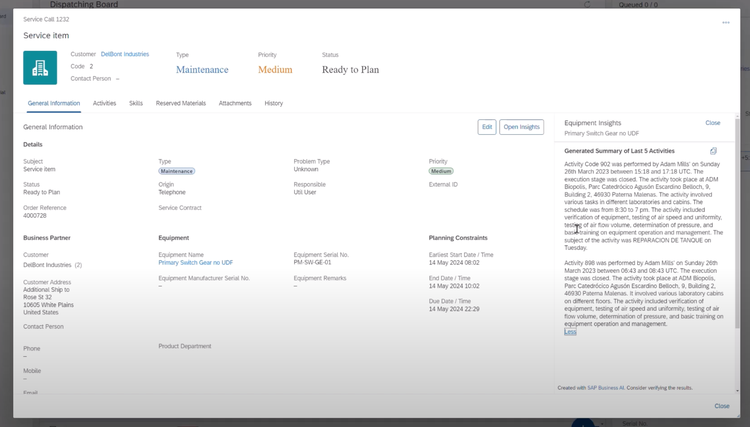
Task: Click the DelBont Industries customer link in header
Action: [125, 55]
